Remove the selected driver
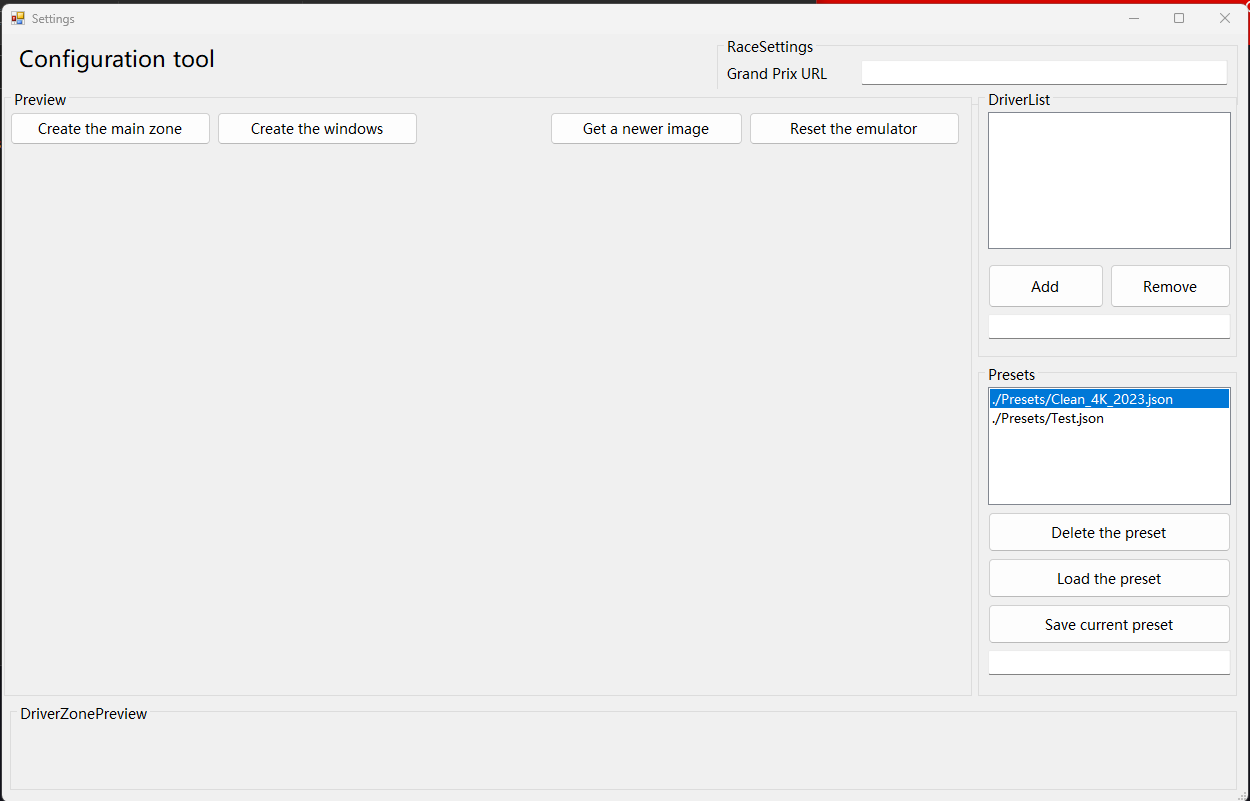Image resolution: width=1250 pixels, height=801 pixels. pos(1170,286)
